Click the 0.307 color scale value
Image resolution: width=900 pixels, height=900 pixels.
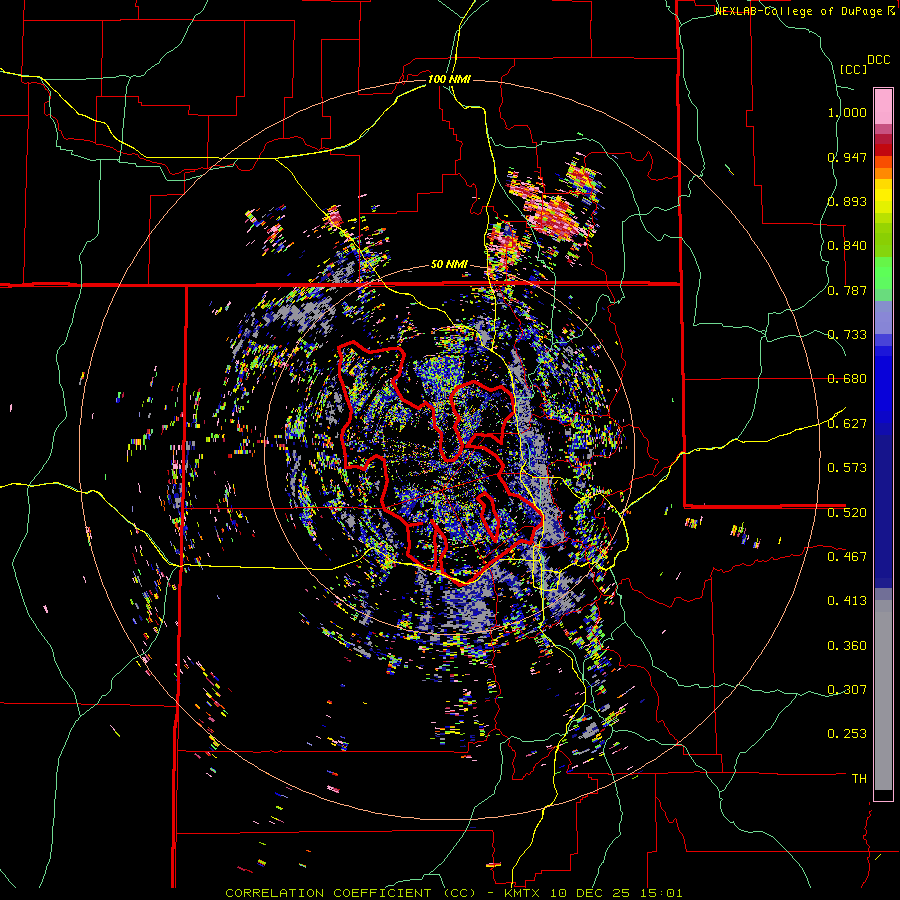pyautogui.click(x=847, y=690)
